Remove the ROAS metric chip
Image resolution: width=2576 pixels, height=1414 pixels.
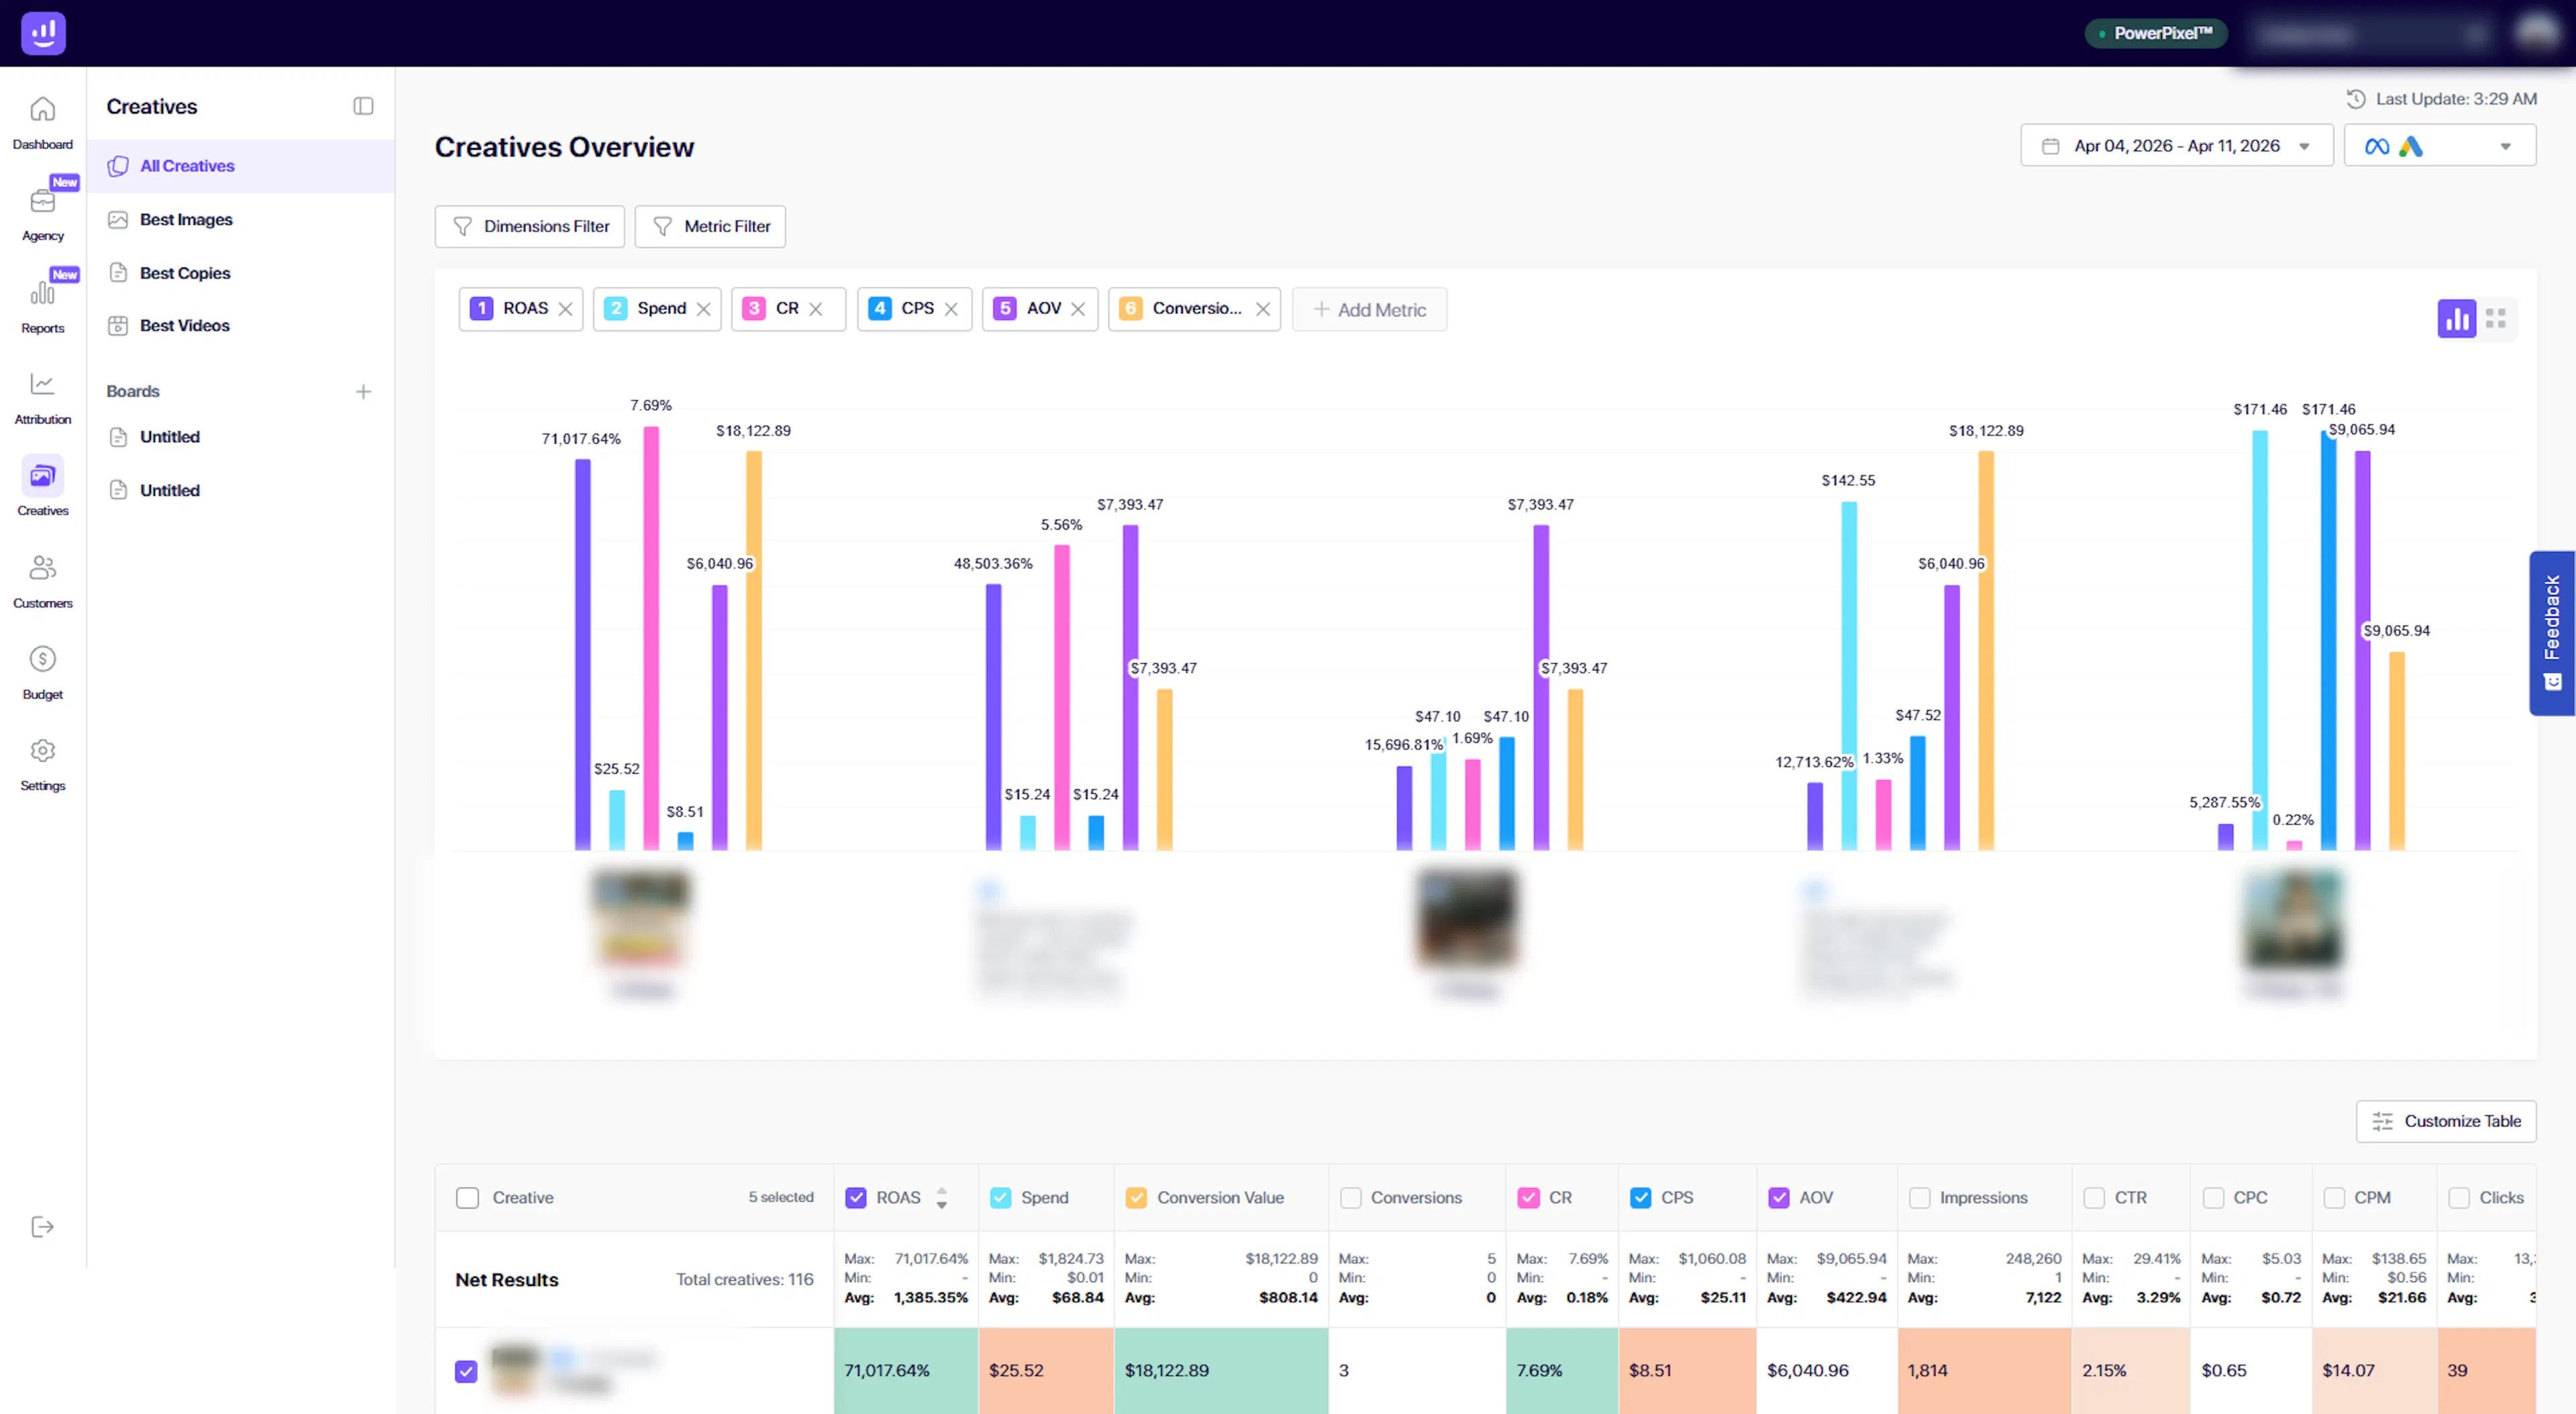(565, 309)
